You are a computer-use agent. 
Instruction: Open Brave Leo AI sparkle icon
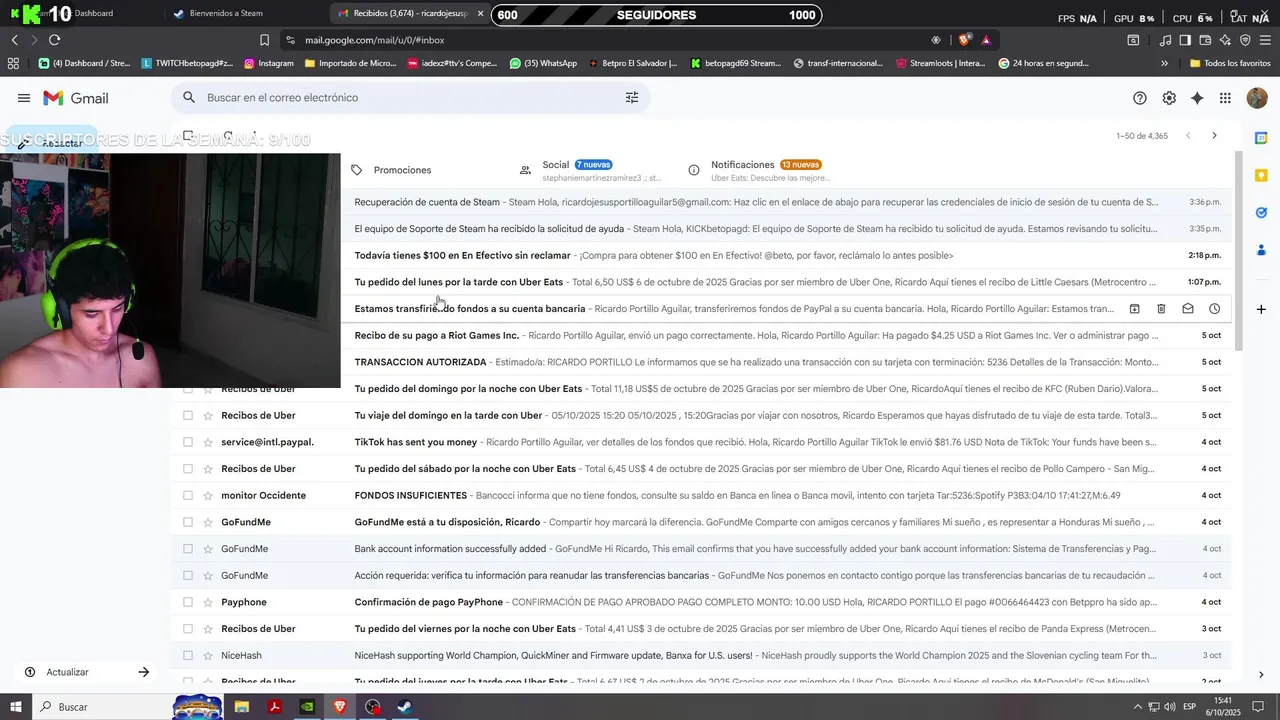tap(1225, 40)
